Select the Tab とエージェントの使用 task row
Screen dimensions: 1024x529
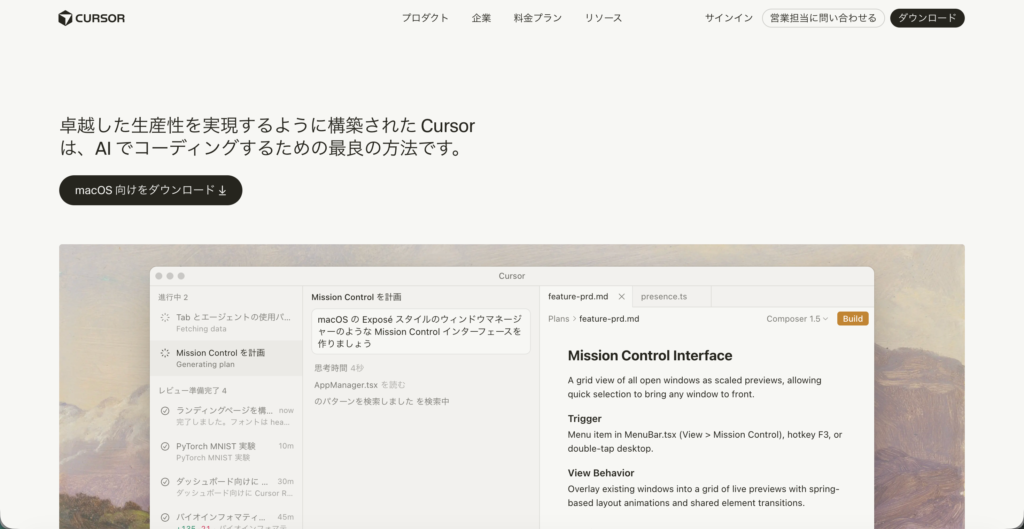pyautogui.click(x=226, y=323)
